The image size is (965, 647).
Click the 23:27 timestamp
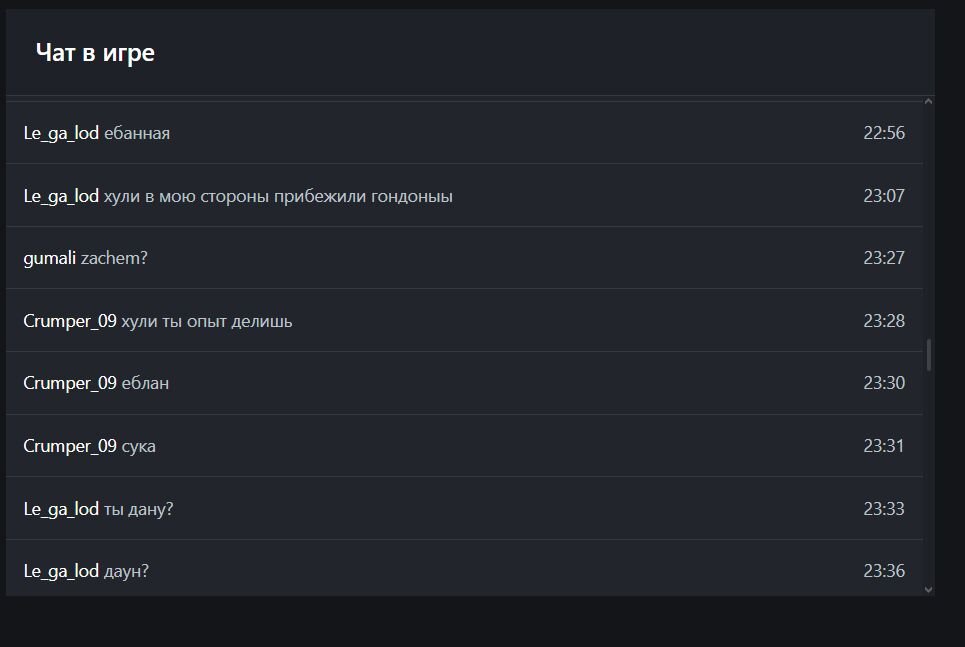pos(884,258)
